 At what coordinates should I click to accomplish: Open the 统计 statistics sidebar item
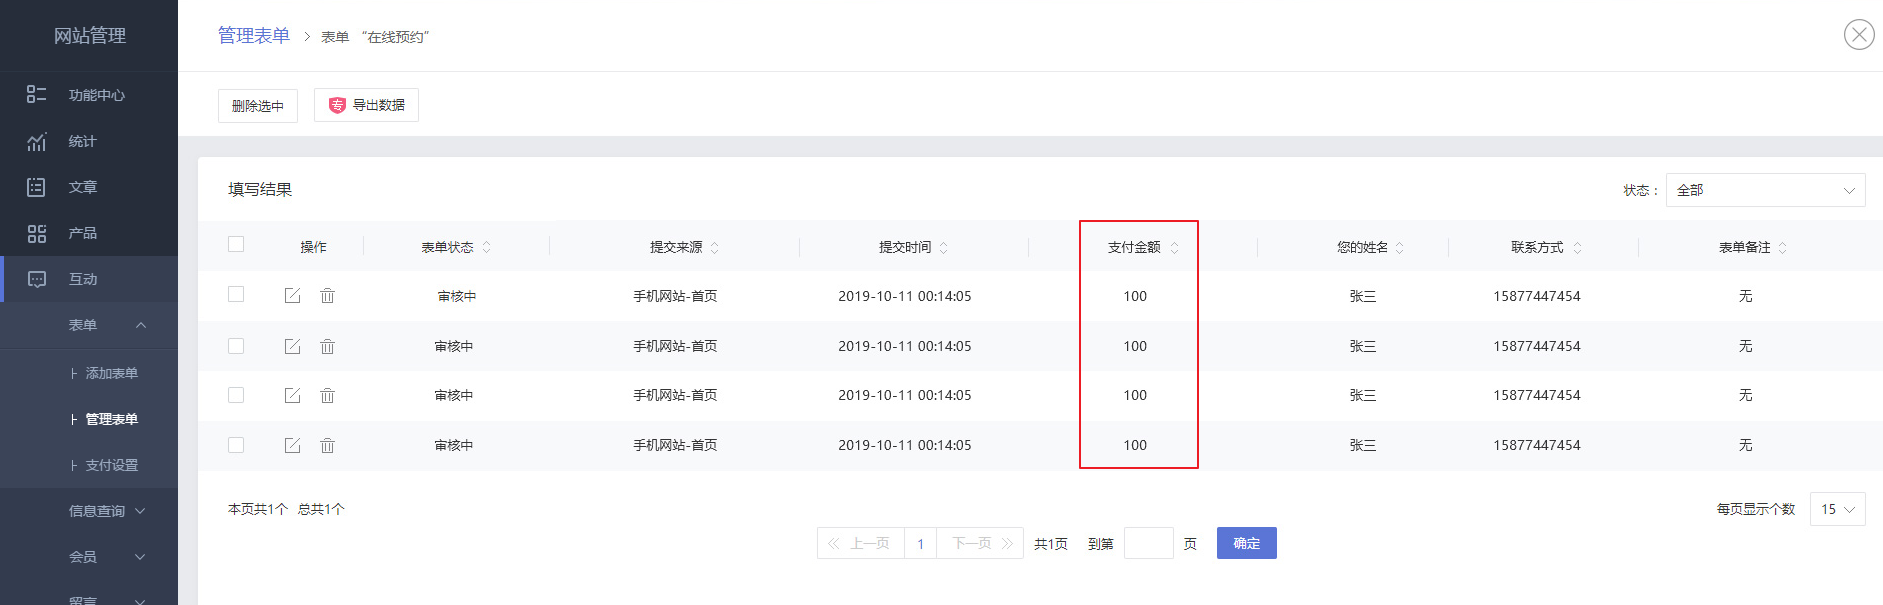[x=82, y=142]
